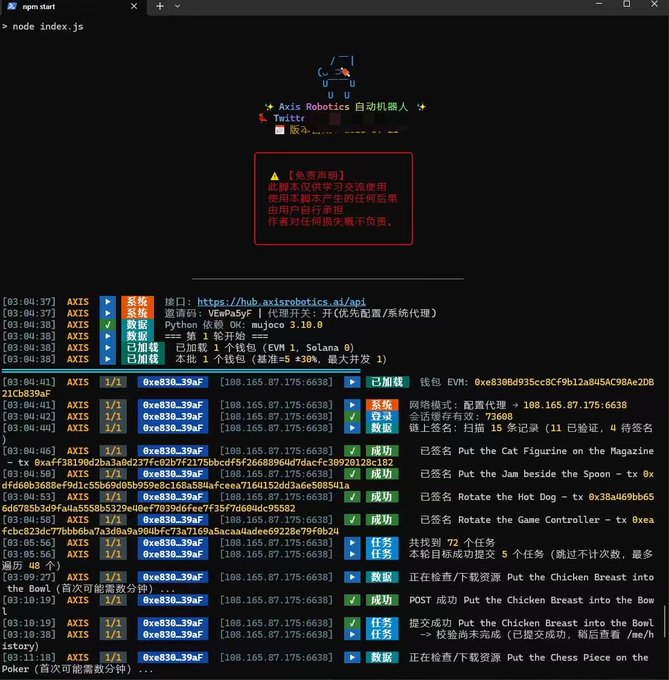Click the timestamp [03:04:58]
669x680 pixels.
pyautogui.click(x=29, y=520)
